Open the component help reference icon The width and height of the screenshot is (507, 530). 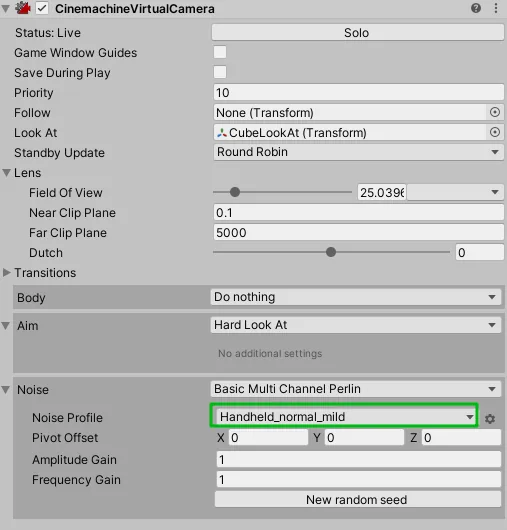click(x=476, y=8)
